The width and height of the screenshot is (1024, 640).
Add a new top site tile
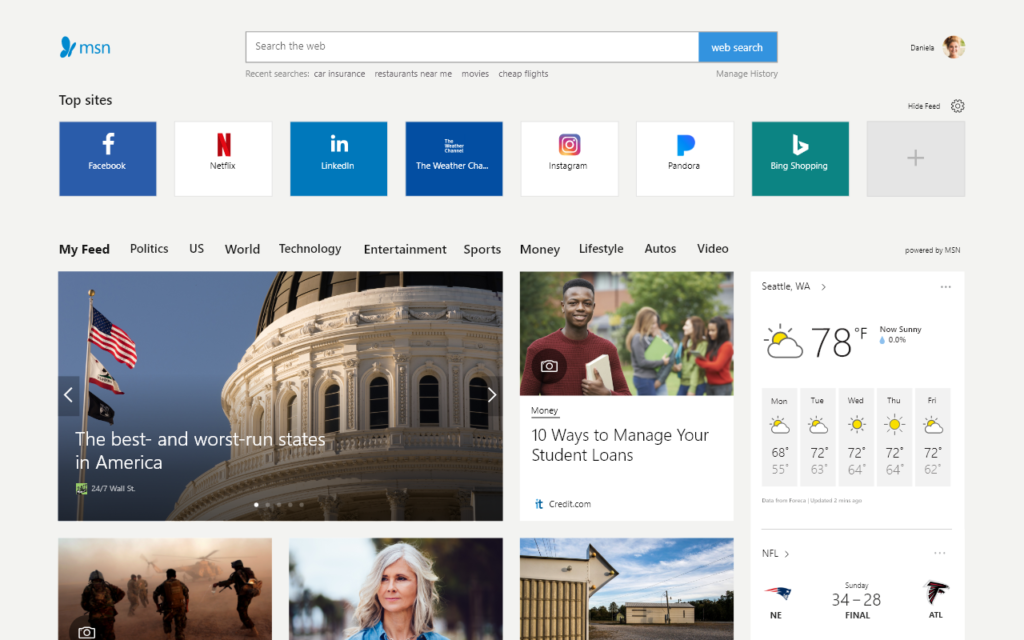coord(916,159)
